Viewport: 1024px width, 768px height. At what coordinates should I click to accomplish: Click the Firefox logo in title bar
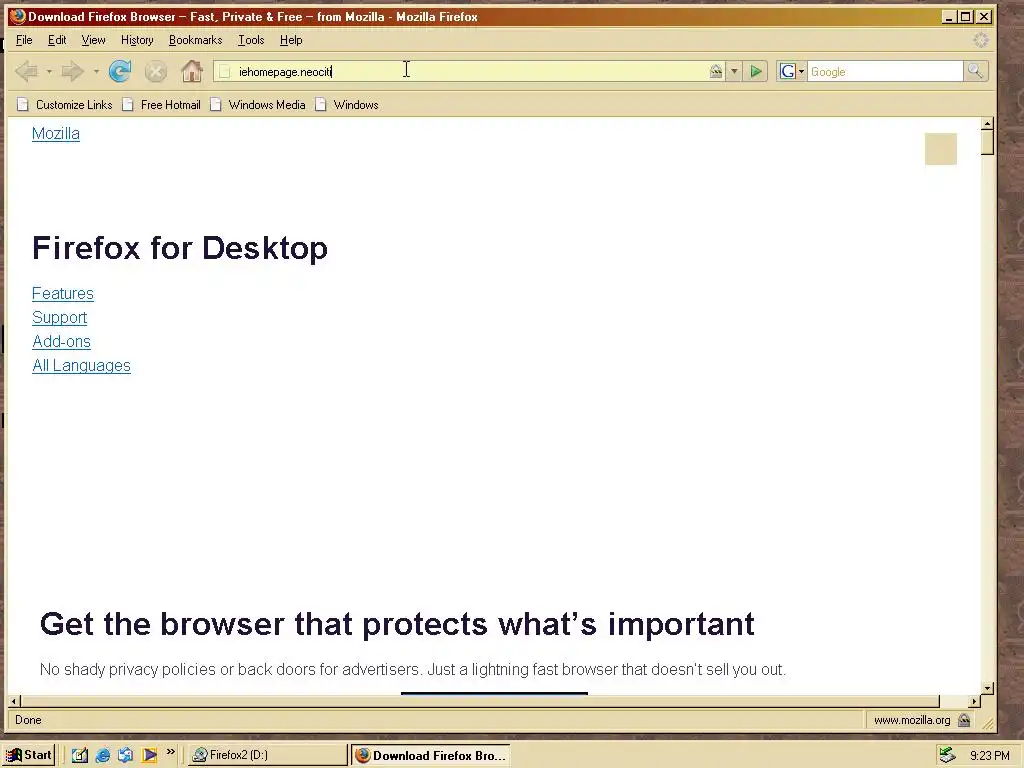tap(17, 16)
